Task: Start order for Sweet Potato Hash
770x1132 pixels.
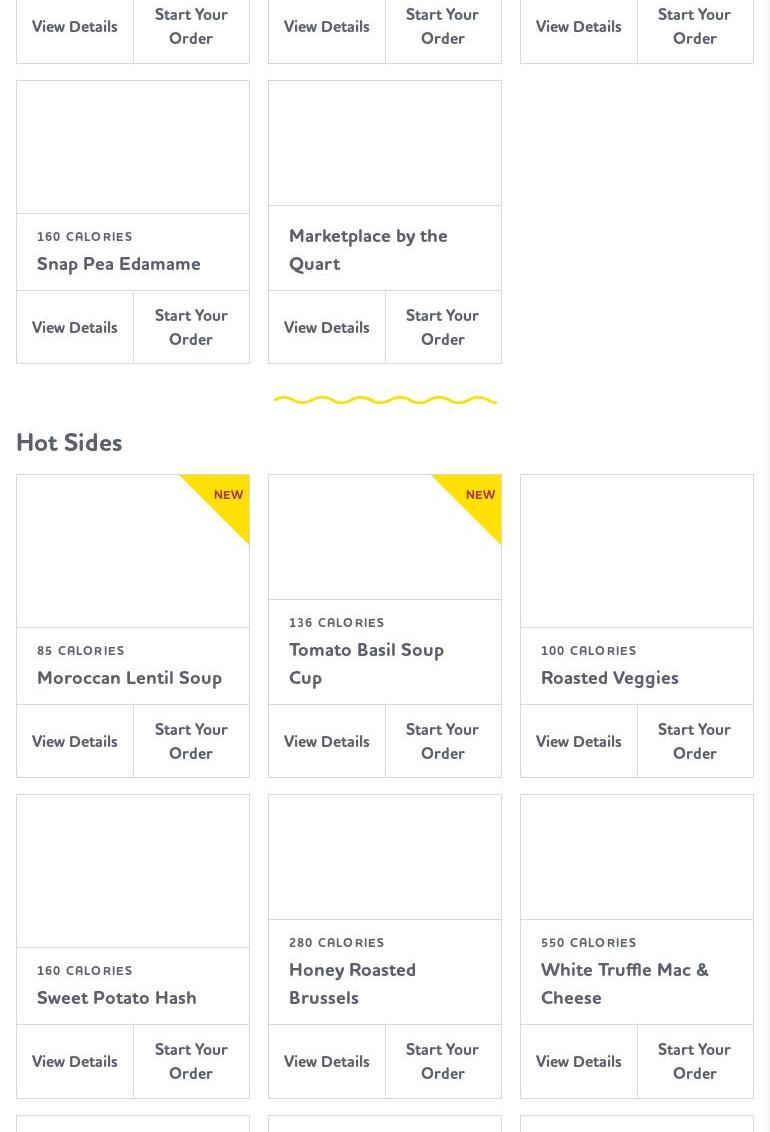Action: pos(191,1061)
